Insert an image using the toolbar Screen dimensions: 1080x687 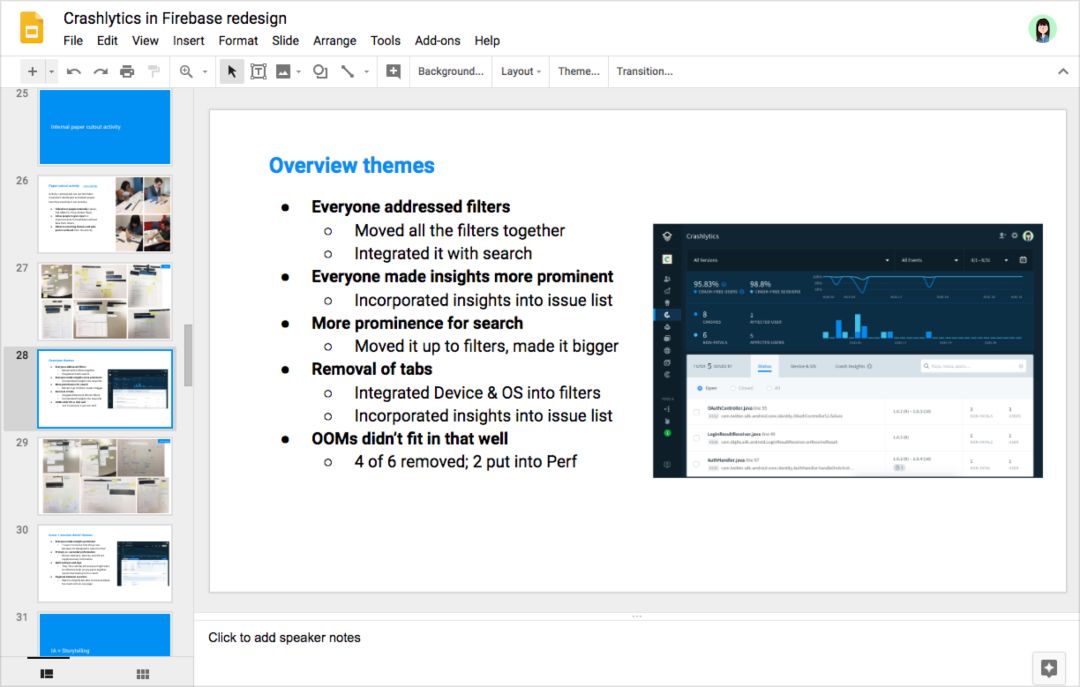tap(283, 71)
